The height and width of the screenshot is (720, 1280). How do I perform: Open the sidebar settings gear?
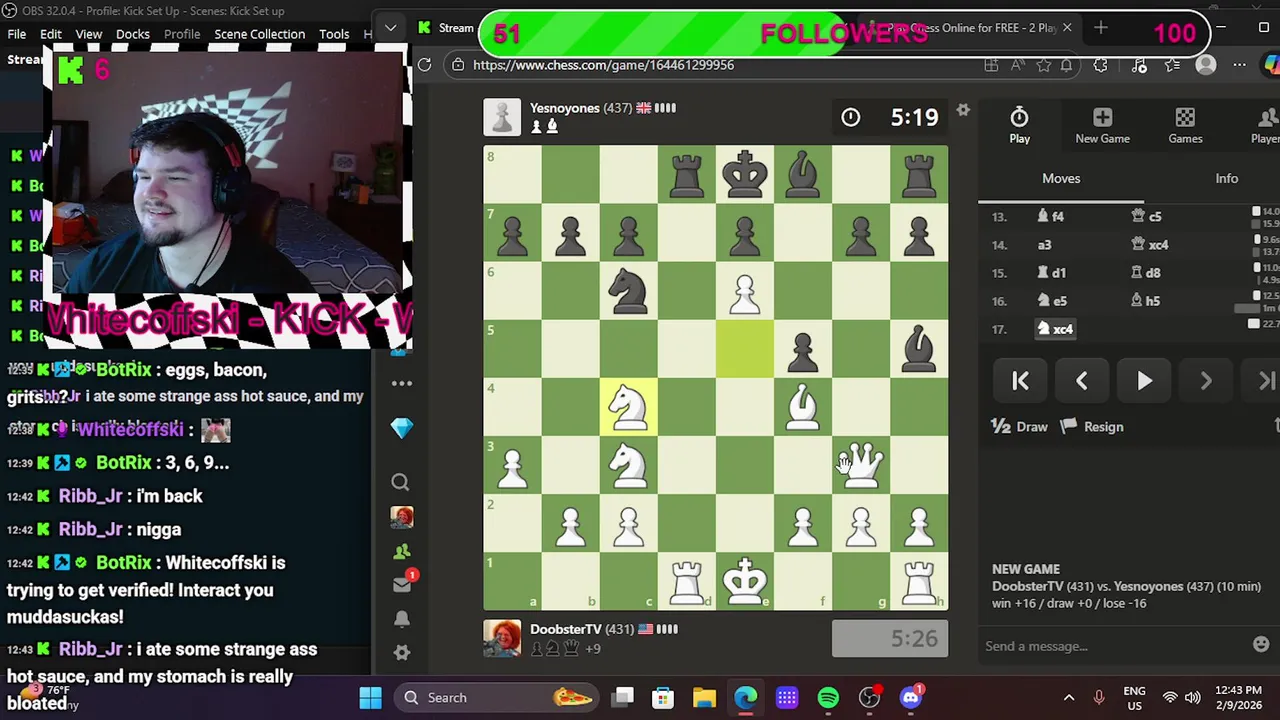coord(401,652)
